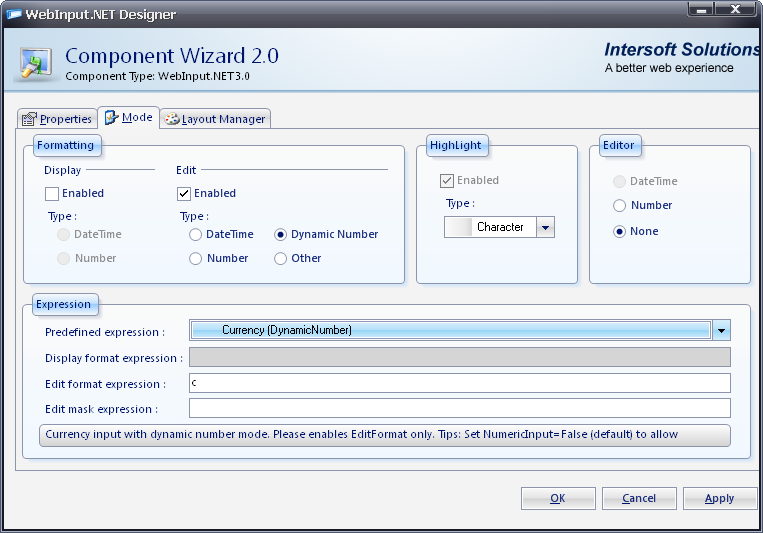Choose the Edit type Other radio button

(281, 259)
